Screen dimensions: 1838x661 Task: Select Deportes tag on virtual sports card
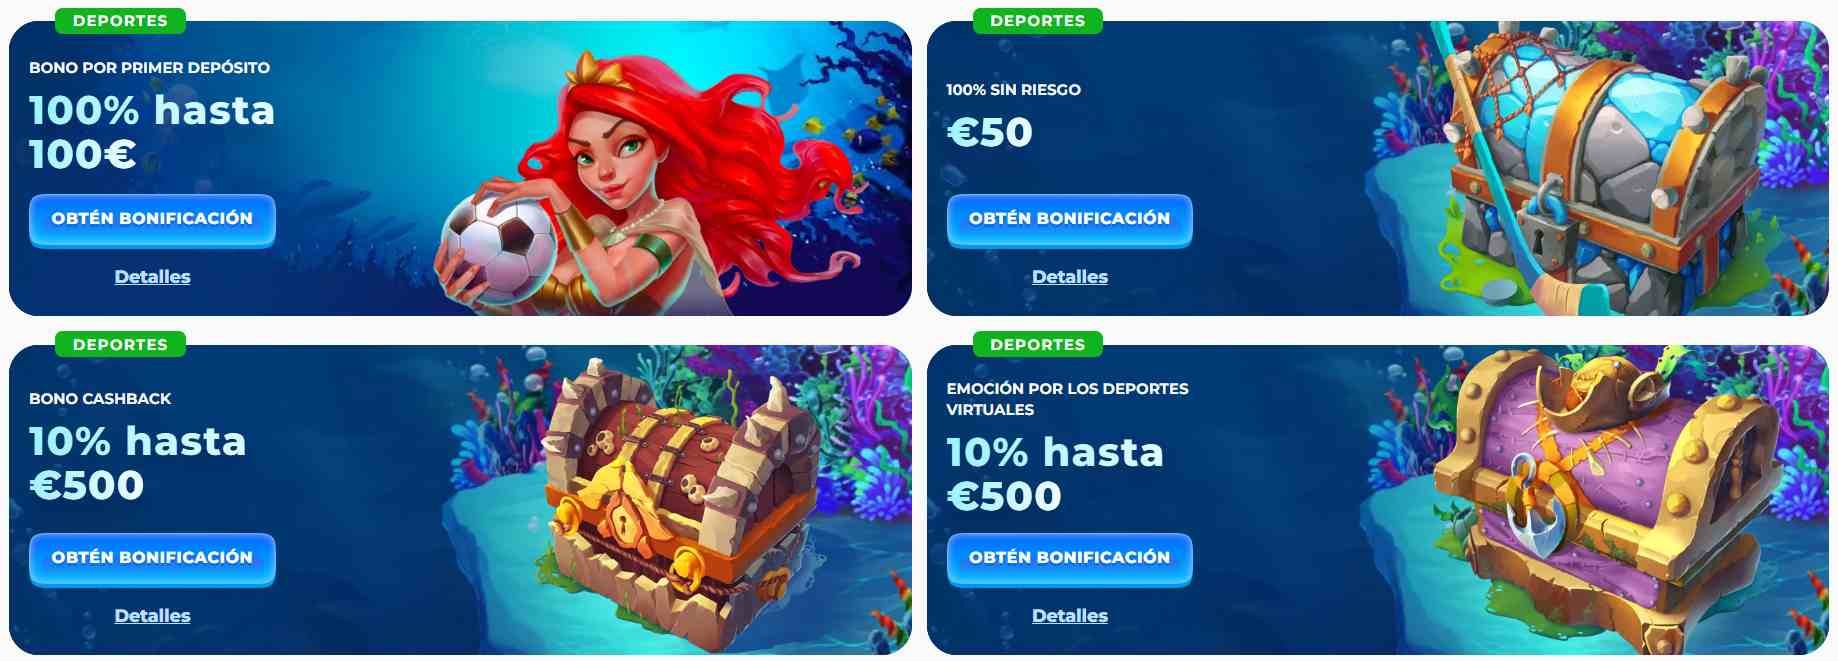pyautogui.click(x=1037, y=344)
